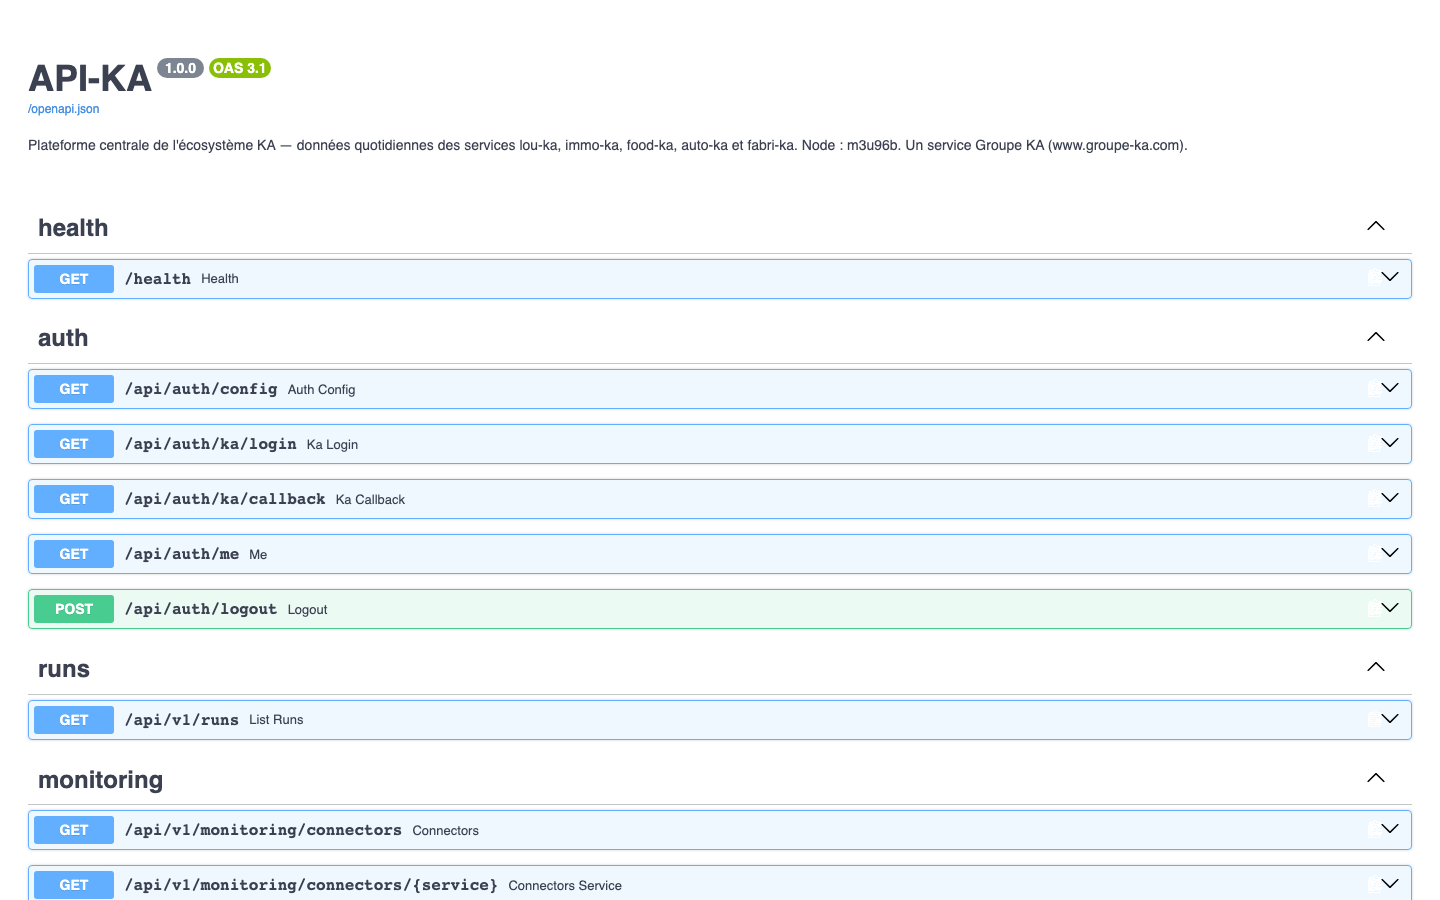Click the GET badge for connectors/{service}
This screenshot has height=900, width=1440.
point(74,885)
